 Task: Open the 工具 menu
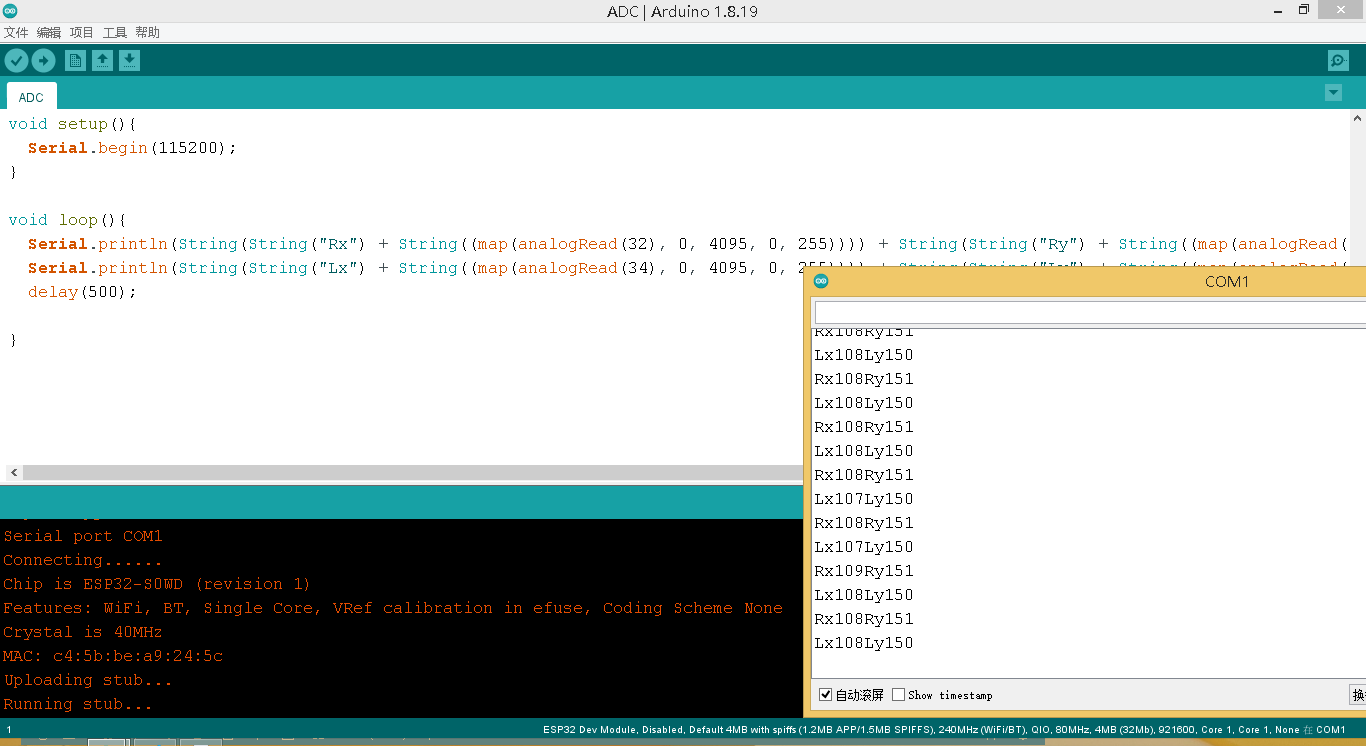(115, 33)
